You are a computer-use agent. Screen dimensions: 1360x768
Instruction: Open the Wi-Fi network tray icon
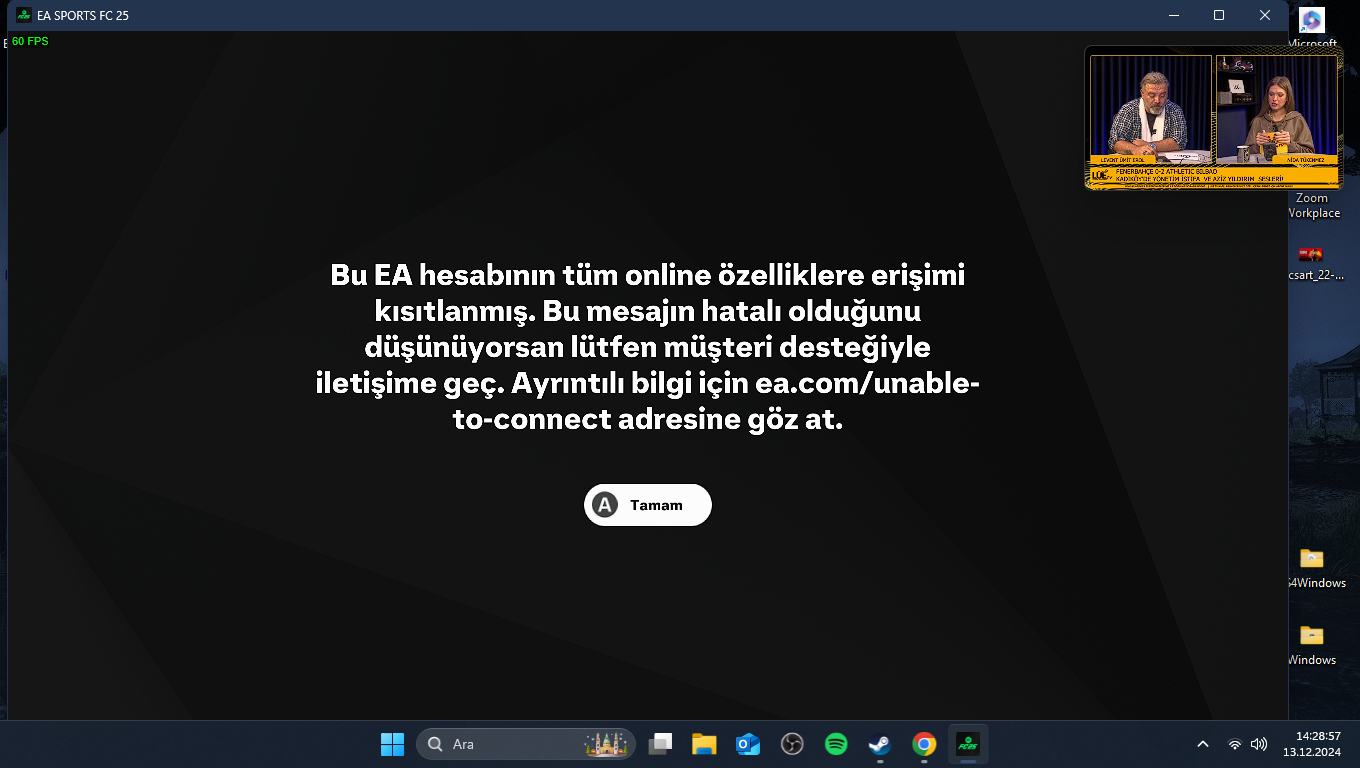pyautogui.click(x=1235, y=744)
